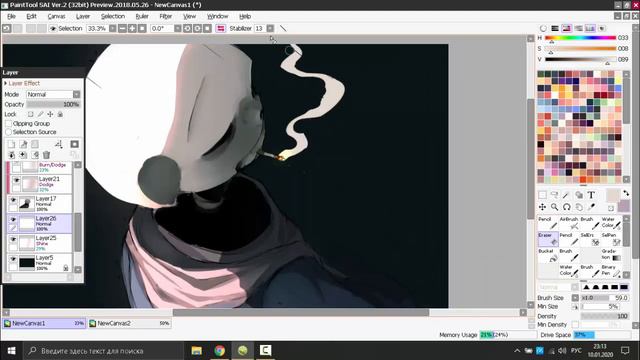
Task: Choose the Eyedropper color picker tool
Action: 591,207
